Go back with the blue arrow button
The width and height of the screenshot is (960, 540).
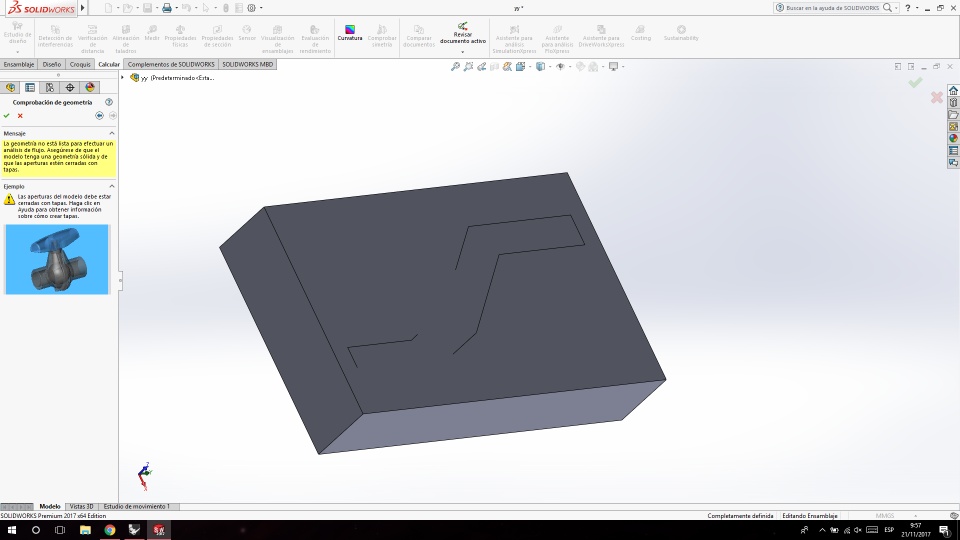coord(99,116)
